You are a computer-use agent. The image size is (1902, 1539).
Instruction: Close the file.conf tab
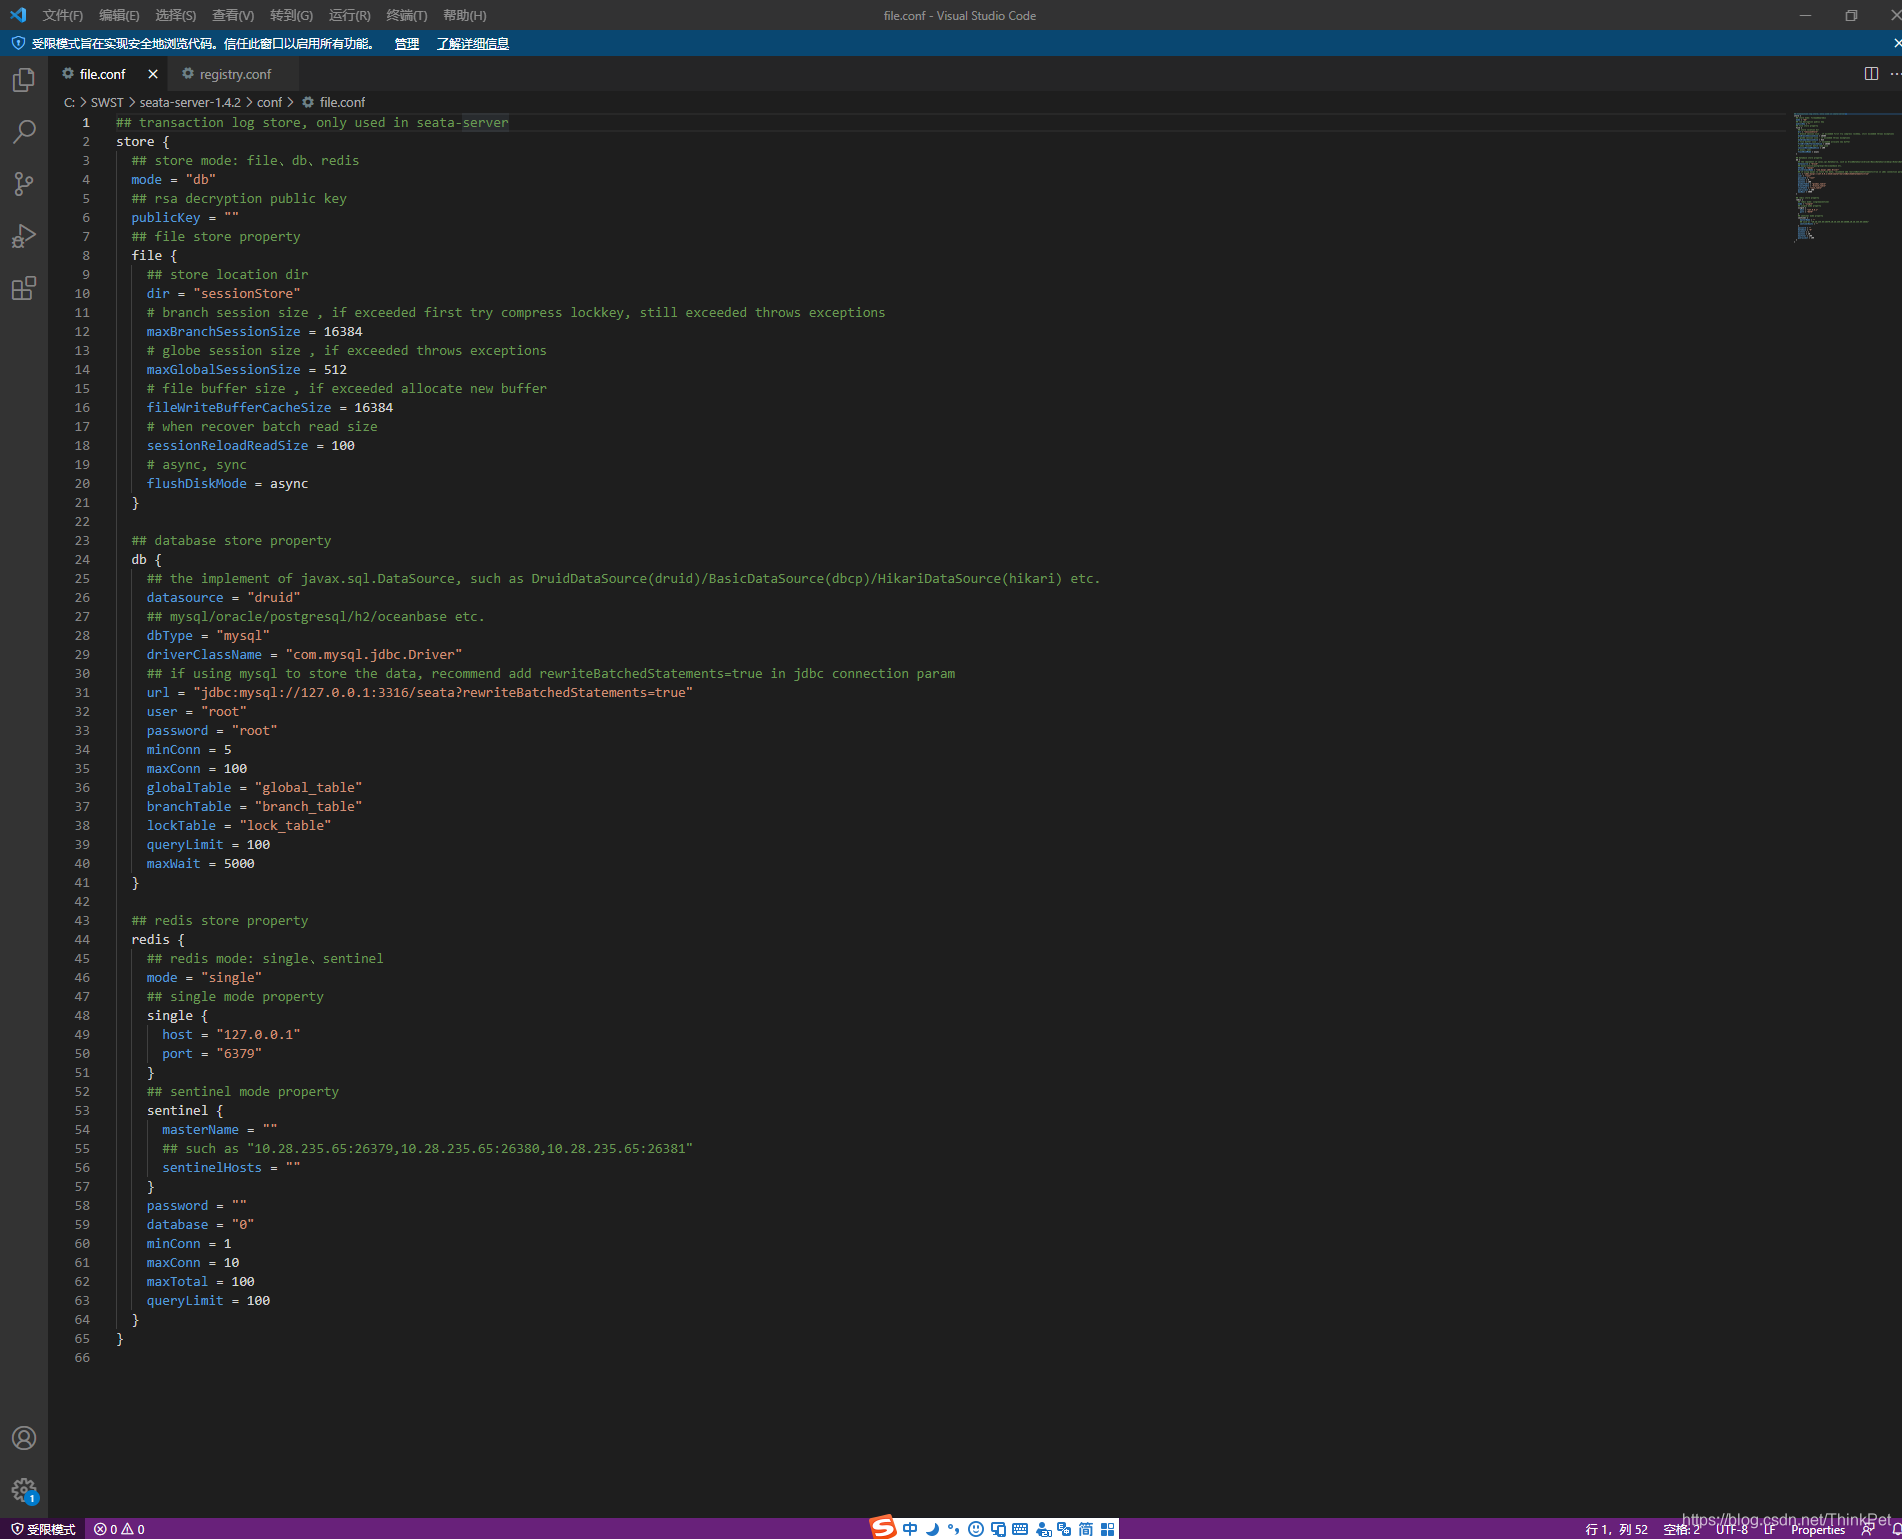(x=153, y=74)
